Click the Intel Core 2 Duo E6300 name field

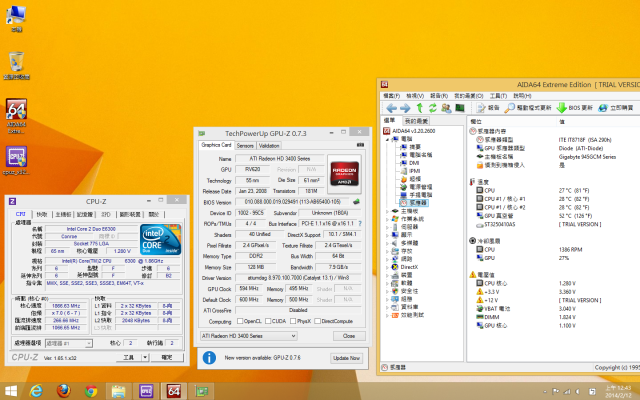91,229
